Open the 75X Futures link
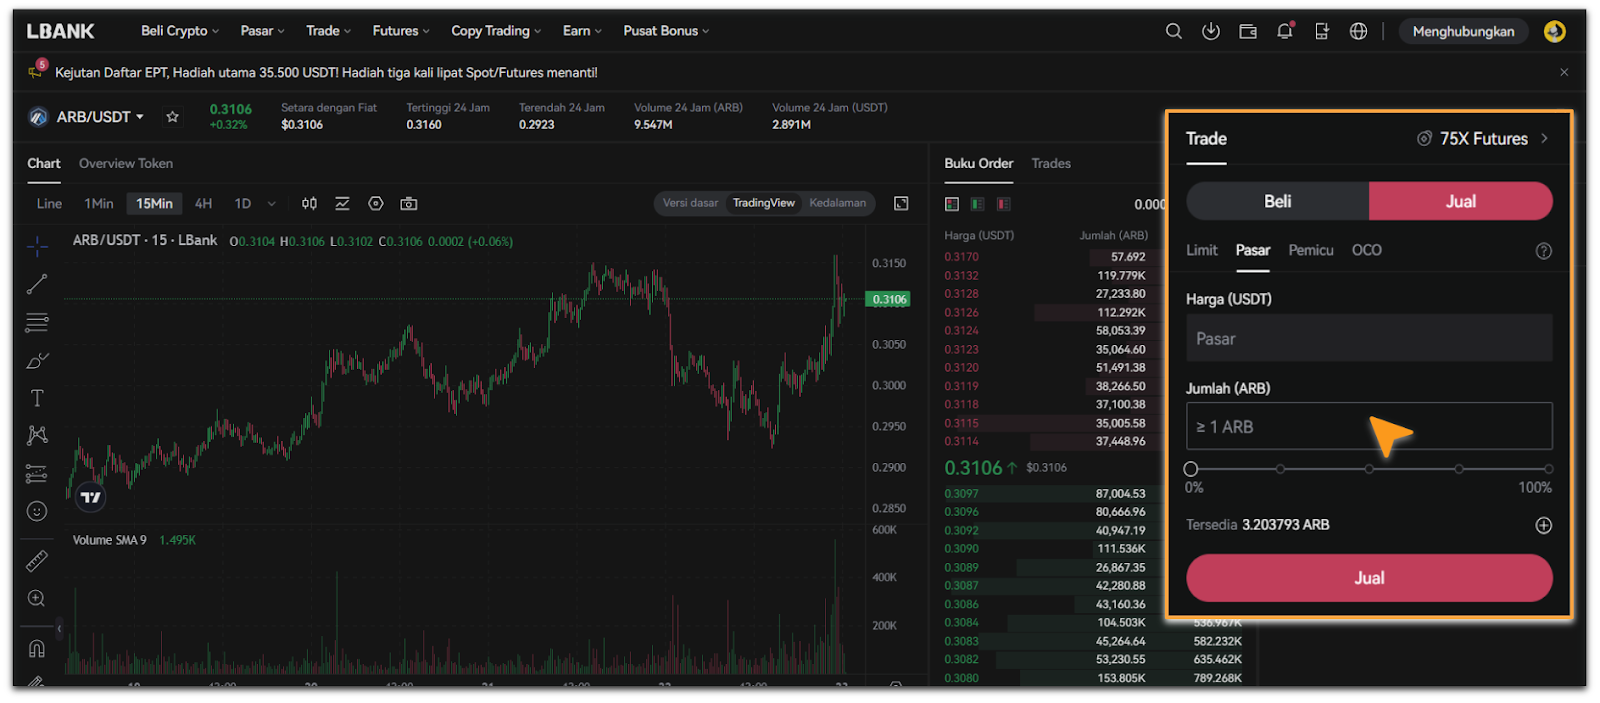This screenshot has width=1600, height=703. (1483, 138)
